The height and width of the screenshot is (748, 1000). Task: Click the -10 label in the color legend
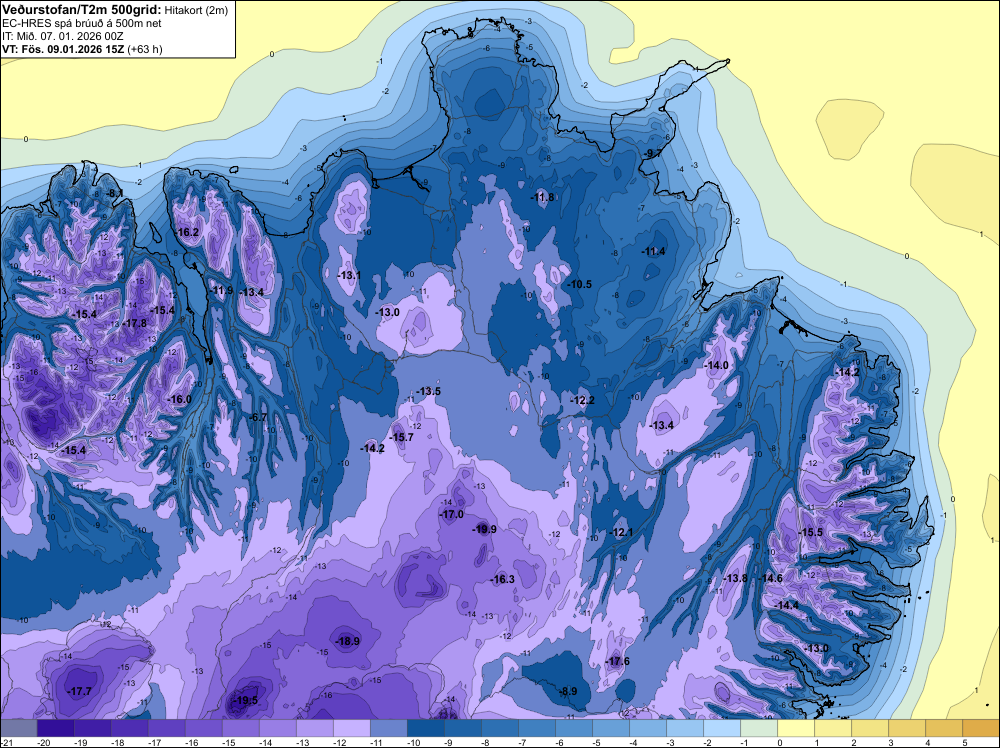click(x=414, y=742)
